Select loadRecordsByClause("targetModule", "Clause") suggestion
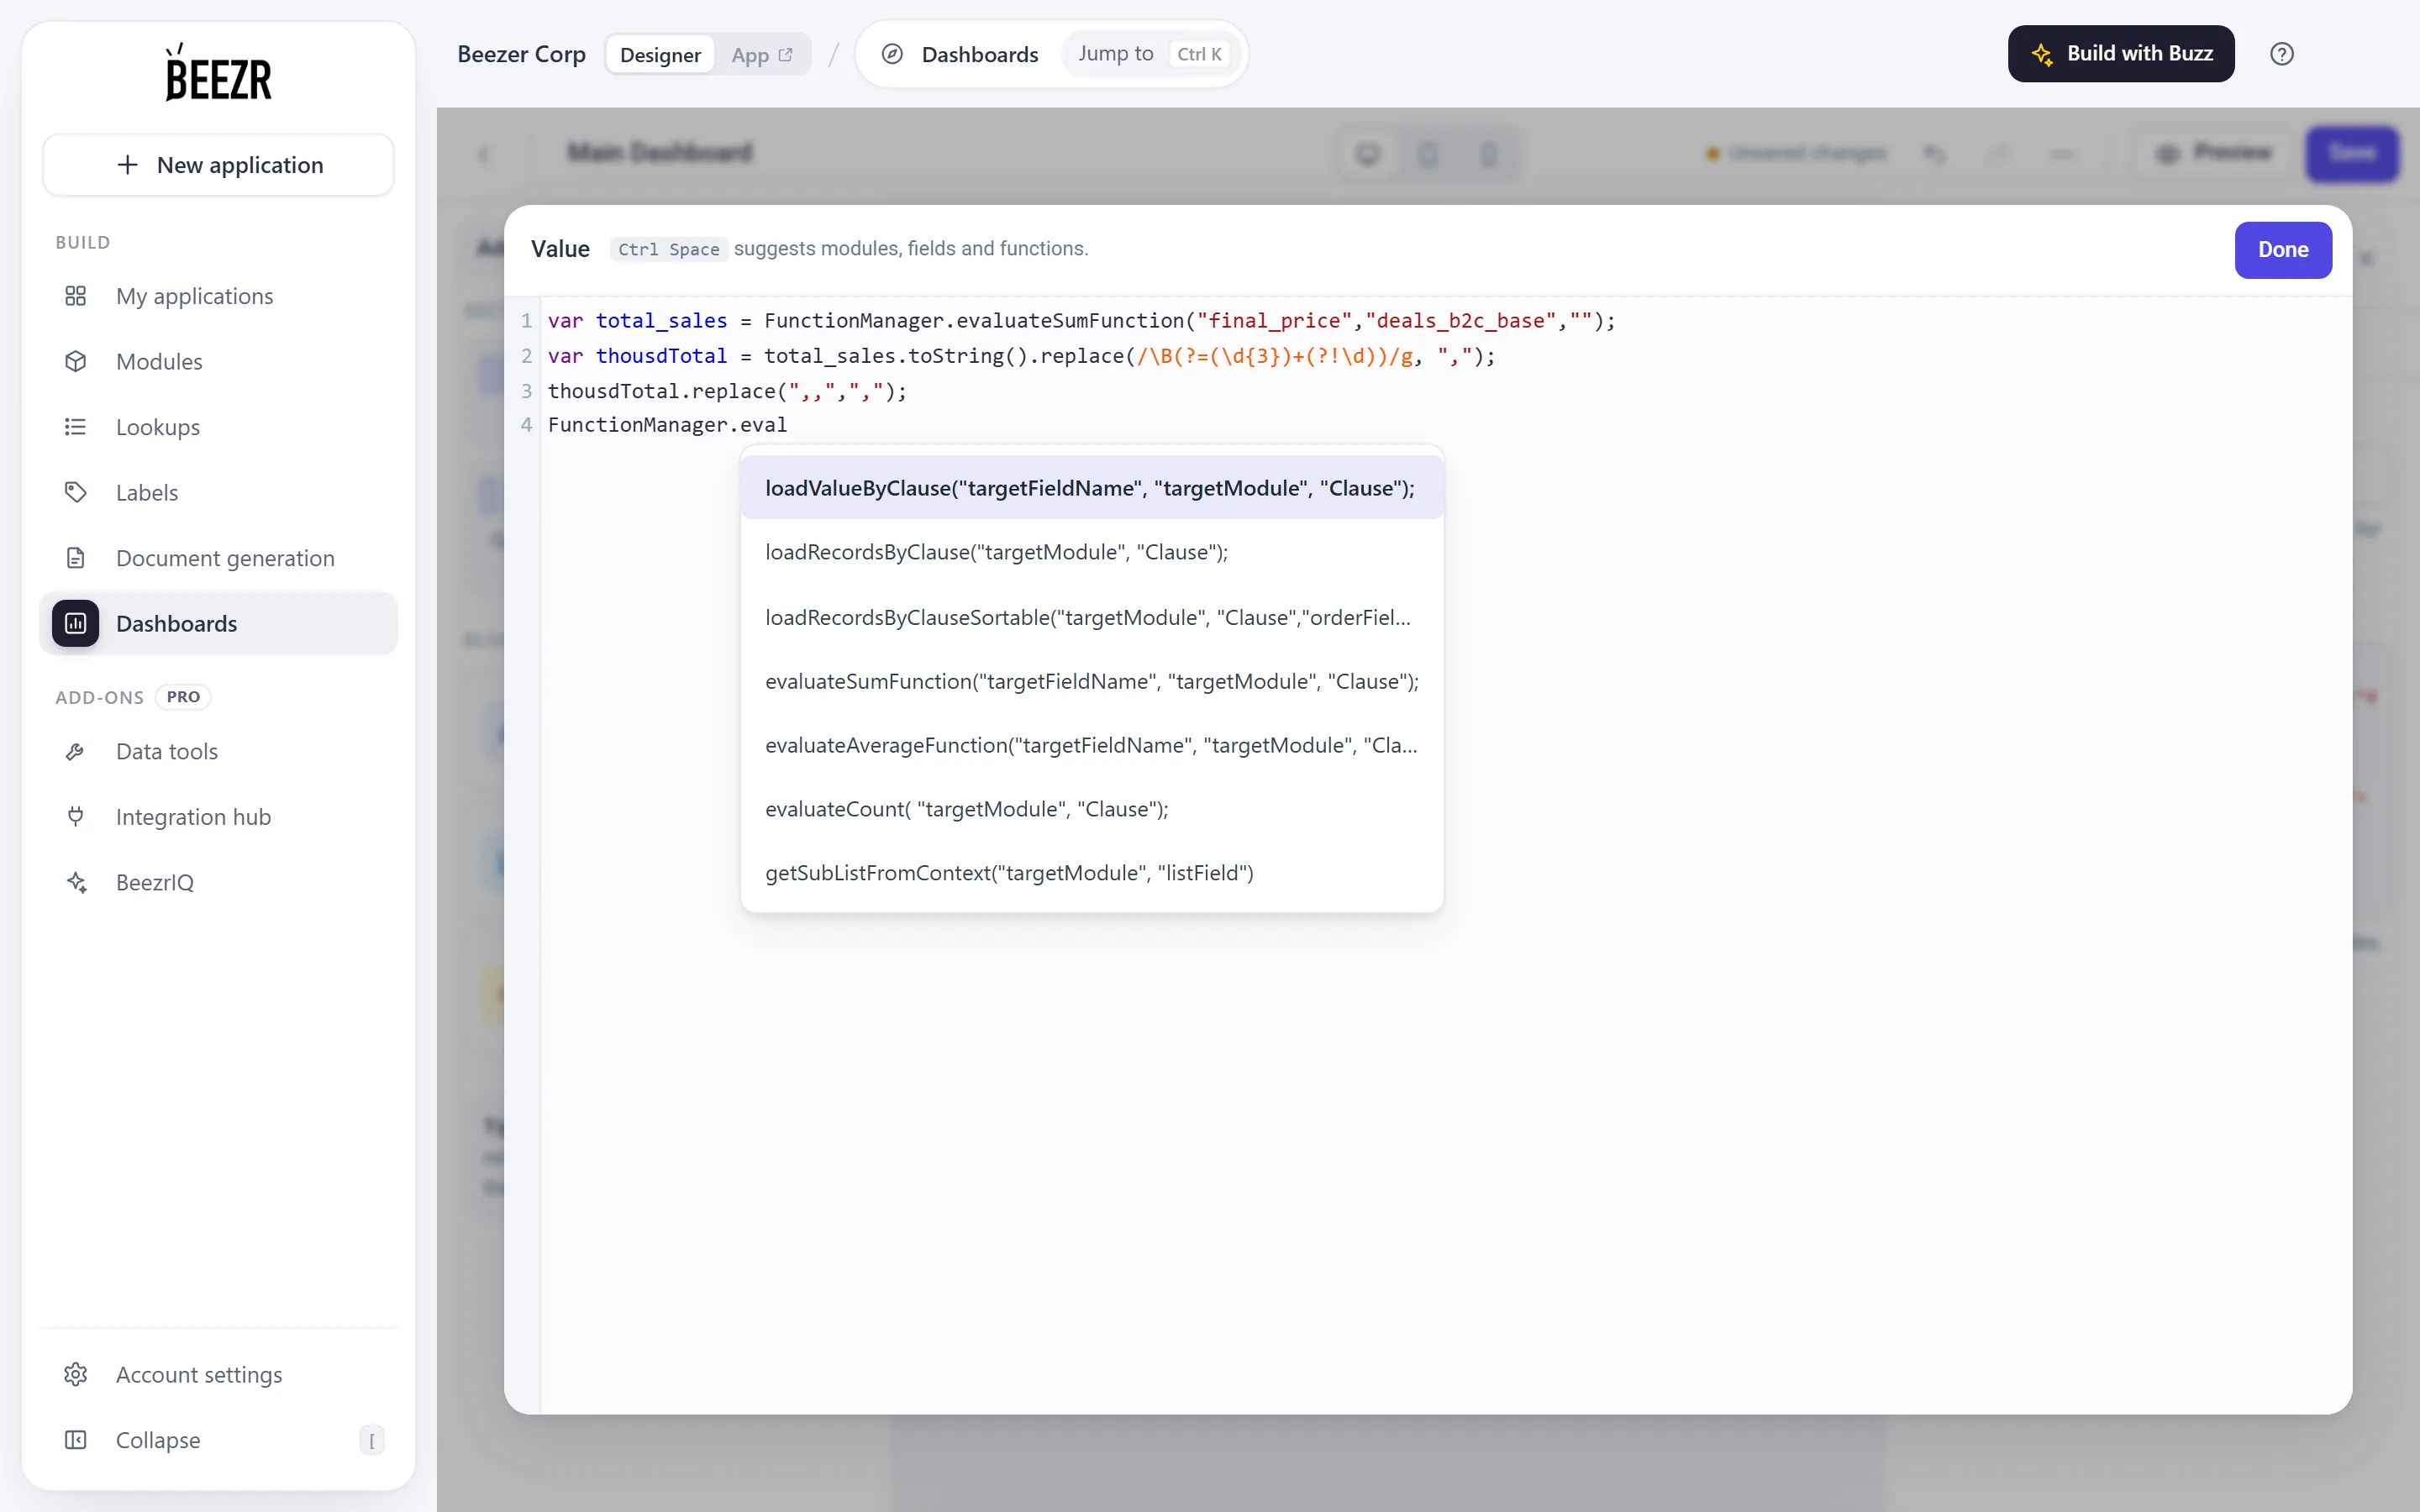The height and width of the screenshot is (1512, 2420). click(x=1091, y=552)
